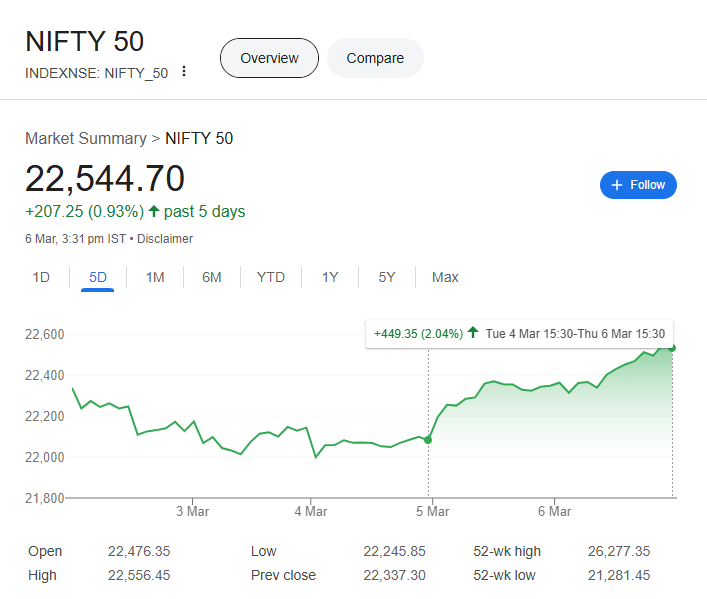Display the 5Y chart range
Viewport: 707px width, 599px height.
click(x=387, y=277)
